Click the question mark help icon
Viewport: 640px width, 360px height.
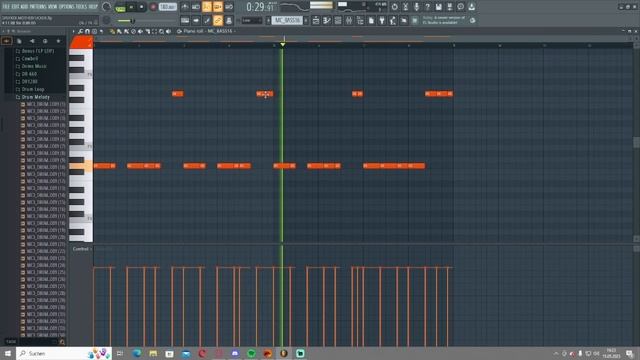[427, 7]
